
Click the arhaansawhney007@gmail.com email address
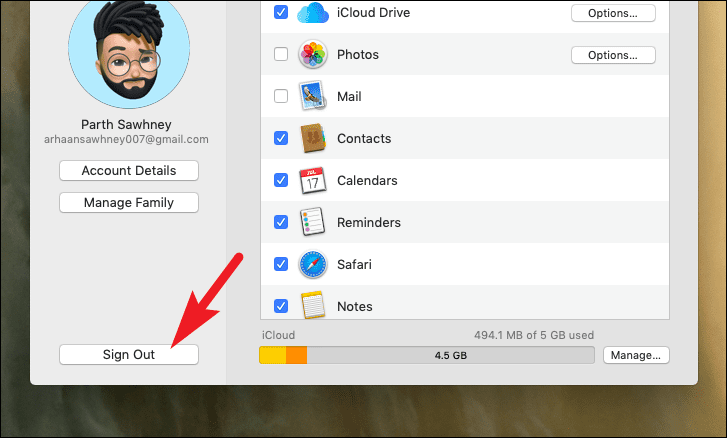coord(126,140)
